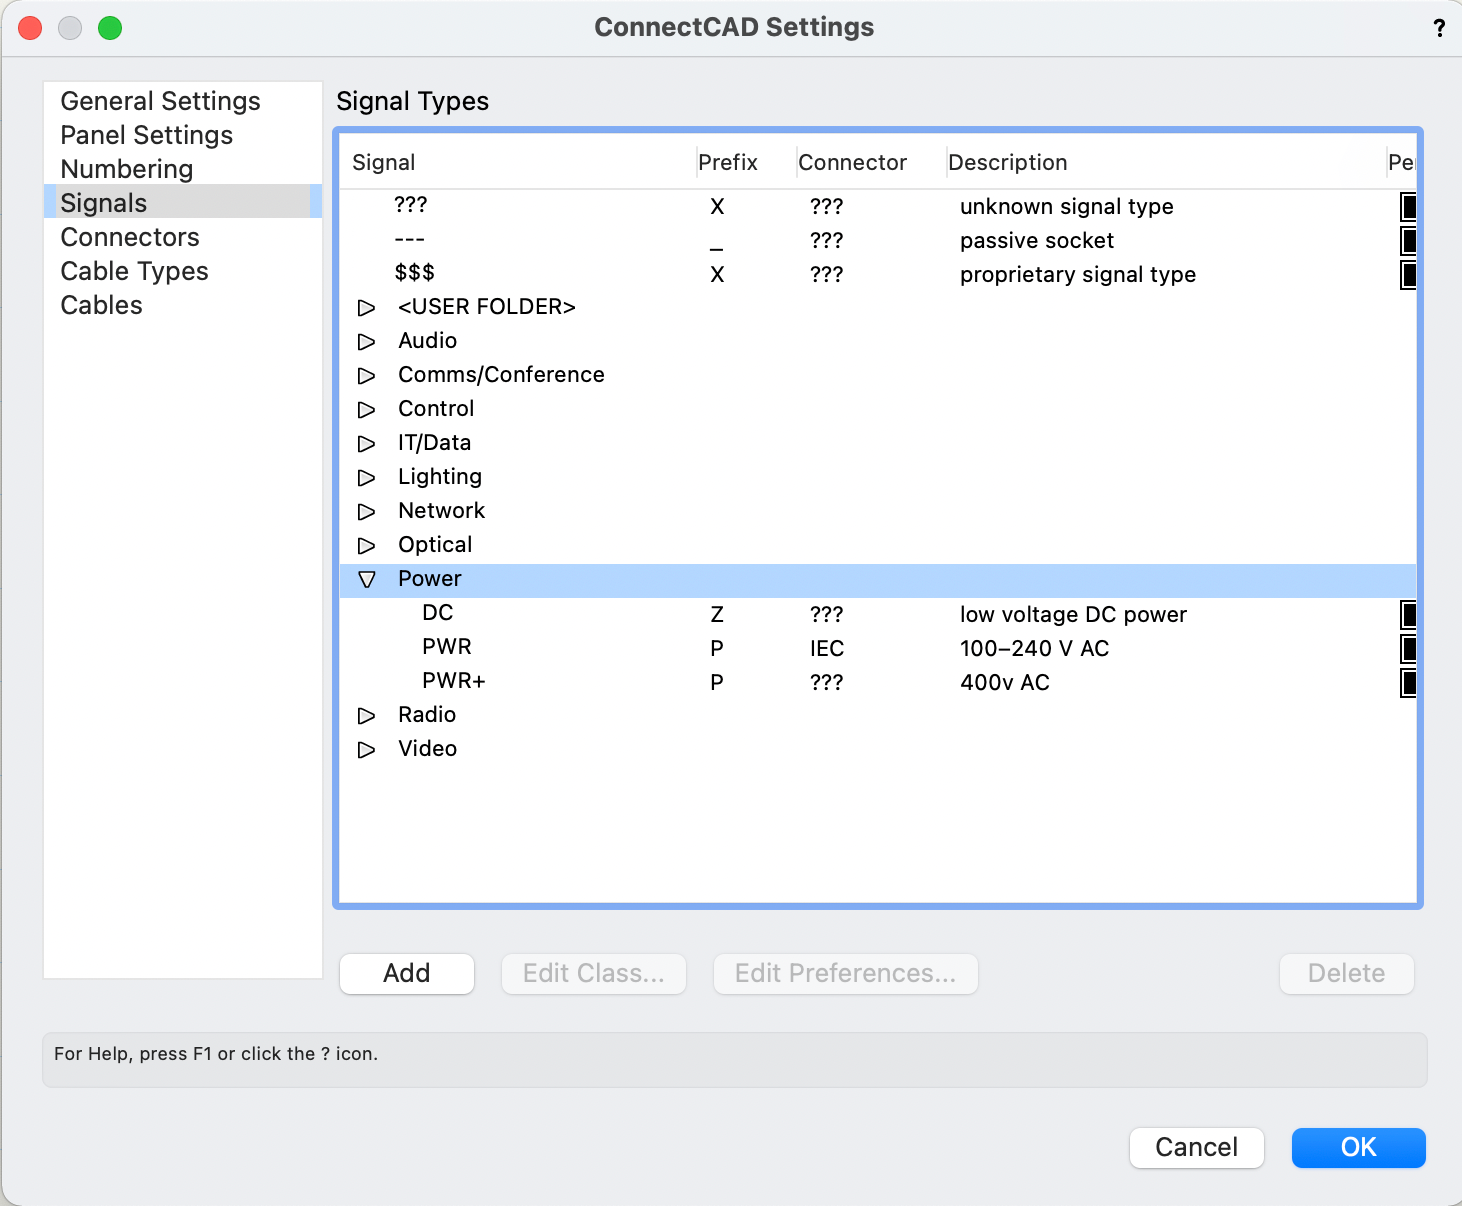
Task: Click the pen swatch for proprietary signal type
Action: click(1408, 274)
